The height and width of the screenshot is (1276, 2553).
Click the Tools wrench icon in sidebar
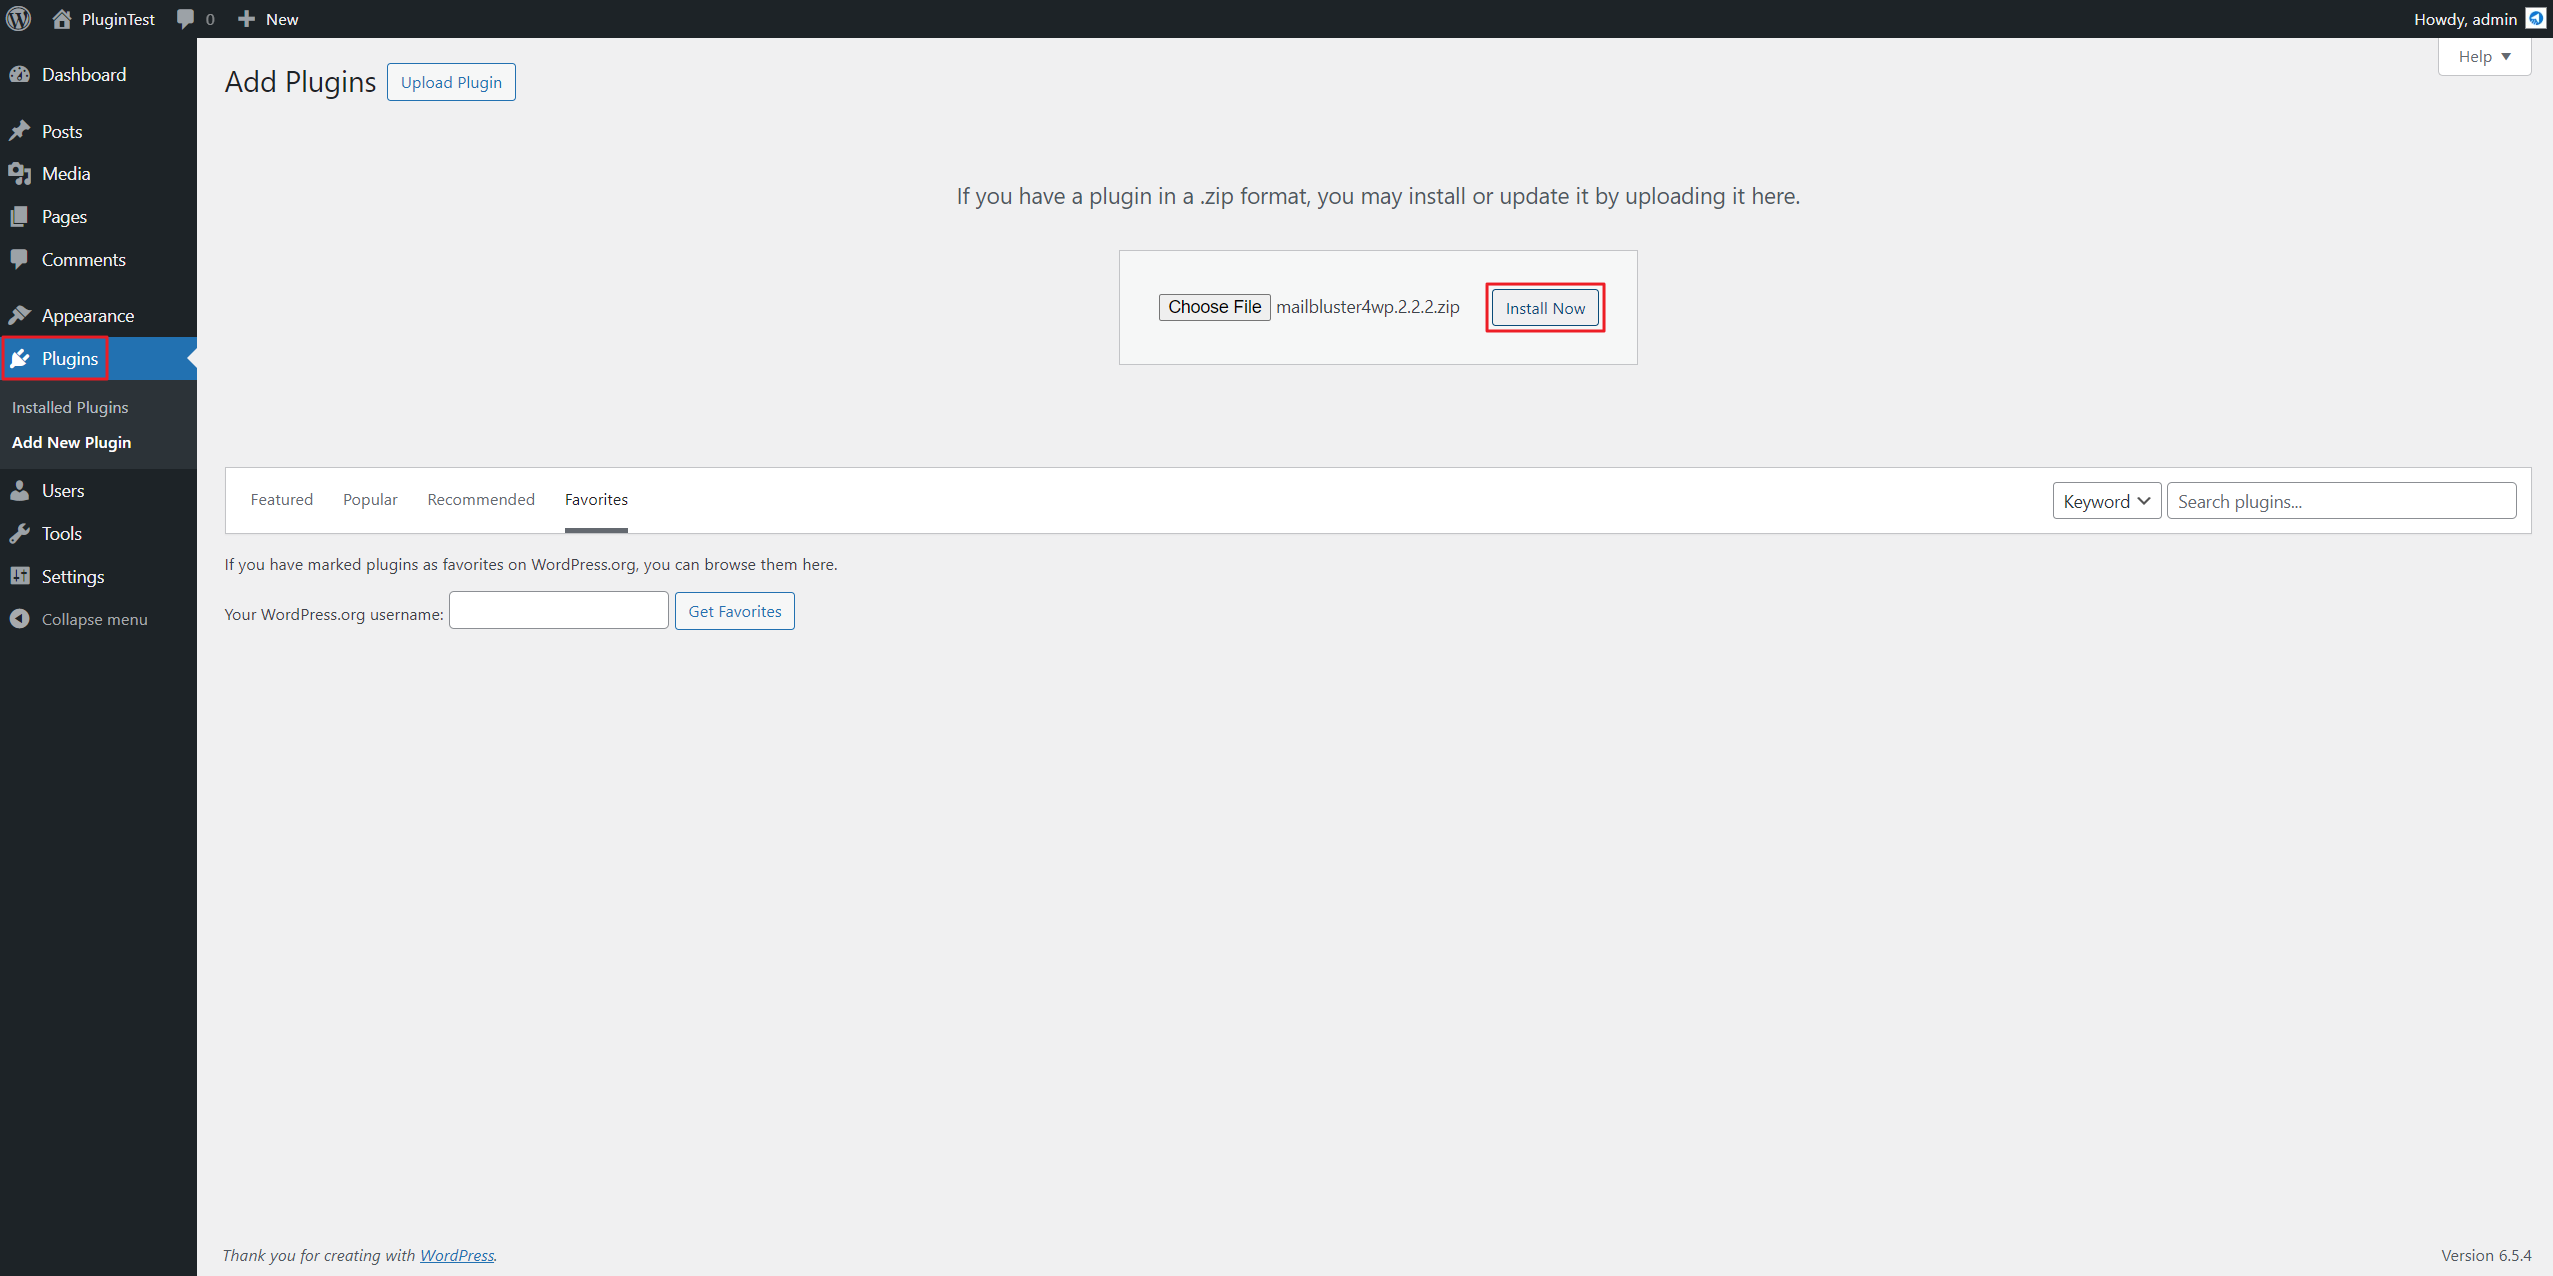pos(20,534)
